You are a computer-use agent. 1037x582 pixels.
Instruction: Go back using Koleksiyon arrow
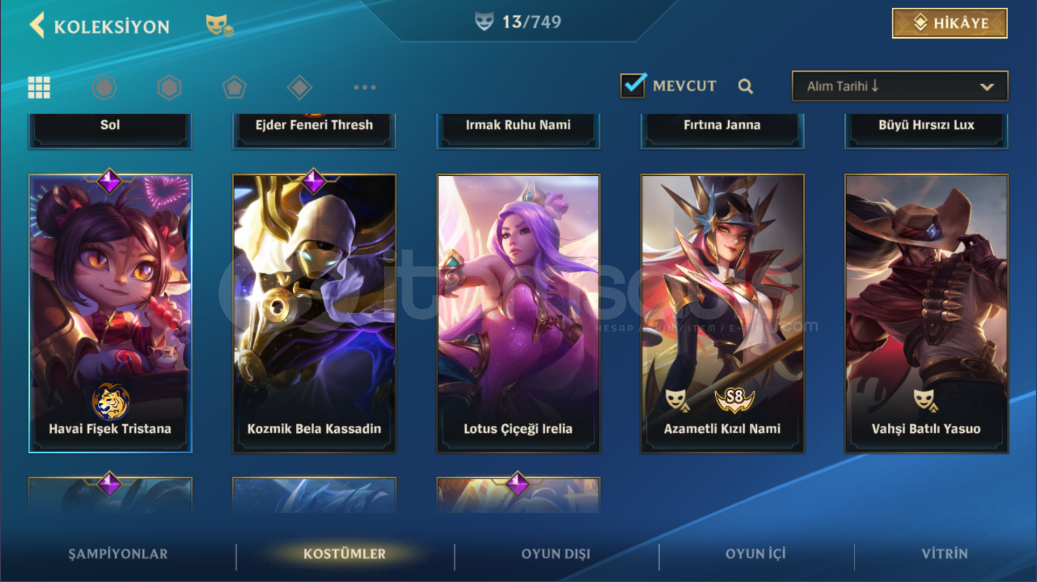37,25
